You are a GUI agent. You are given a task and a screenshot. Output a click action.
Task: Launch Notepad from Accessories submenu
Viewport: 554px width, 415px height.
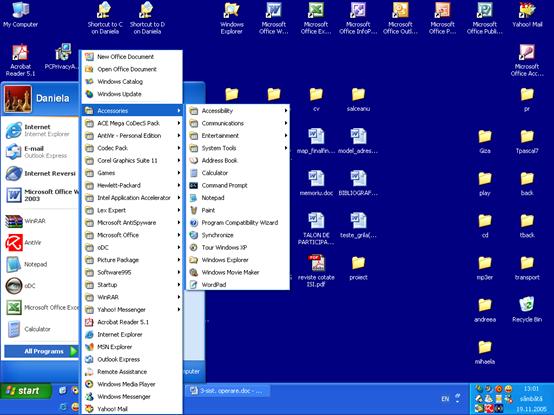click(238, 198)
